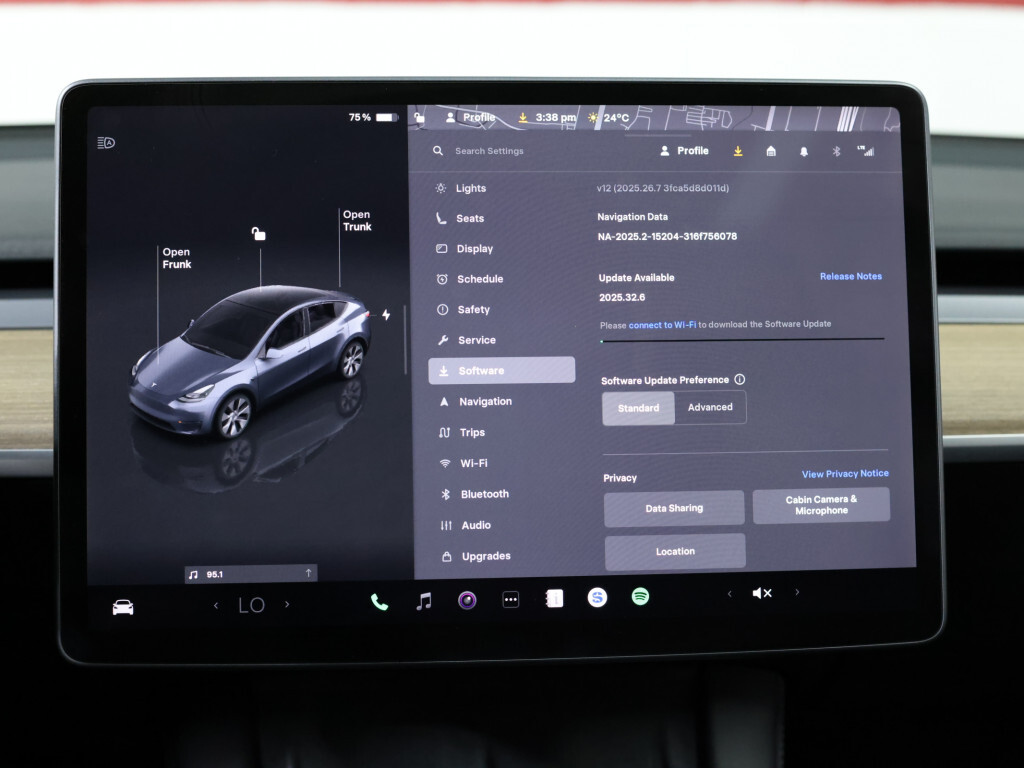The image size is (1024, 768).
Task: Open the Release Notes link
Action: click(x=850, y=276)
